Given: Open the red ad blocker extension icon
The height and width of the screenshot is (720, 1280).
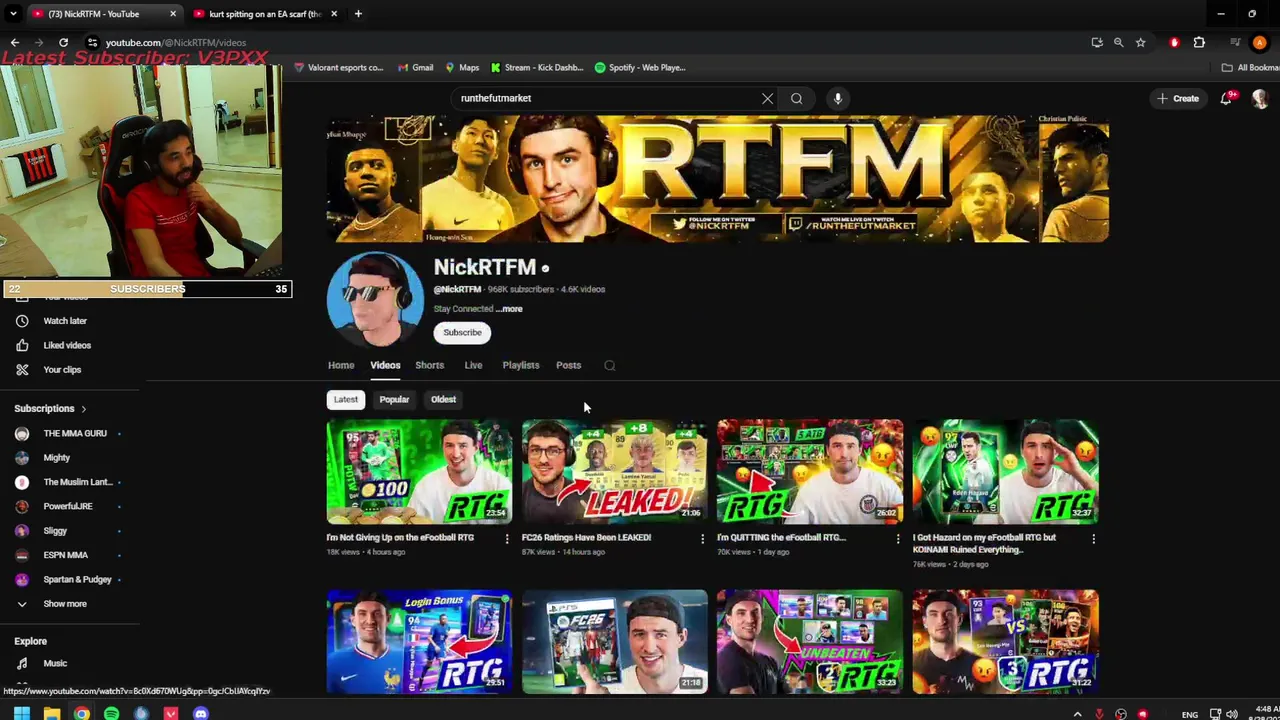Looking at the screenshot, I should (1174, 42).
